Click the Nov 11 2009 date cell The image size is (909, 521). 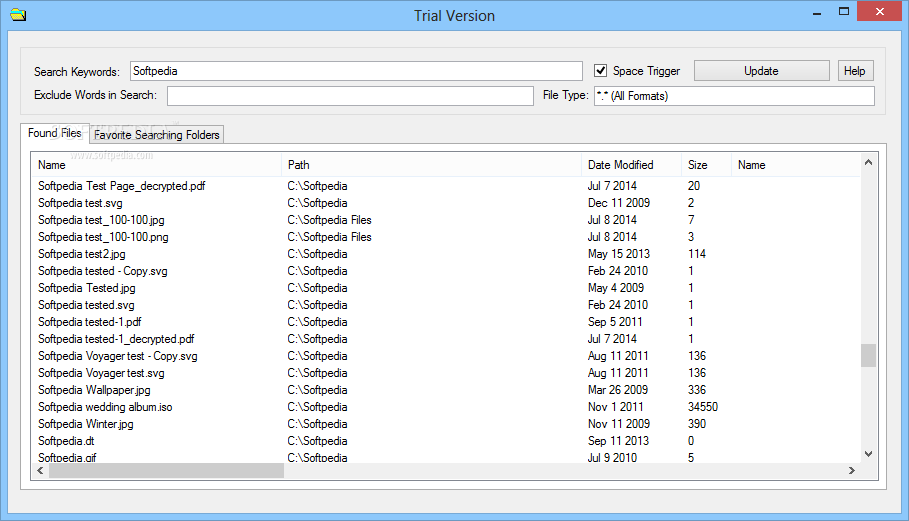pyautogui.click(x=619, y=424)
